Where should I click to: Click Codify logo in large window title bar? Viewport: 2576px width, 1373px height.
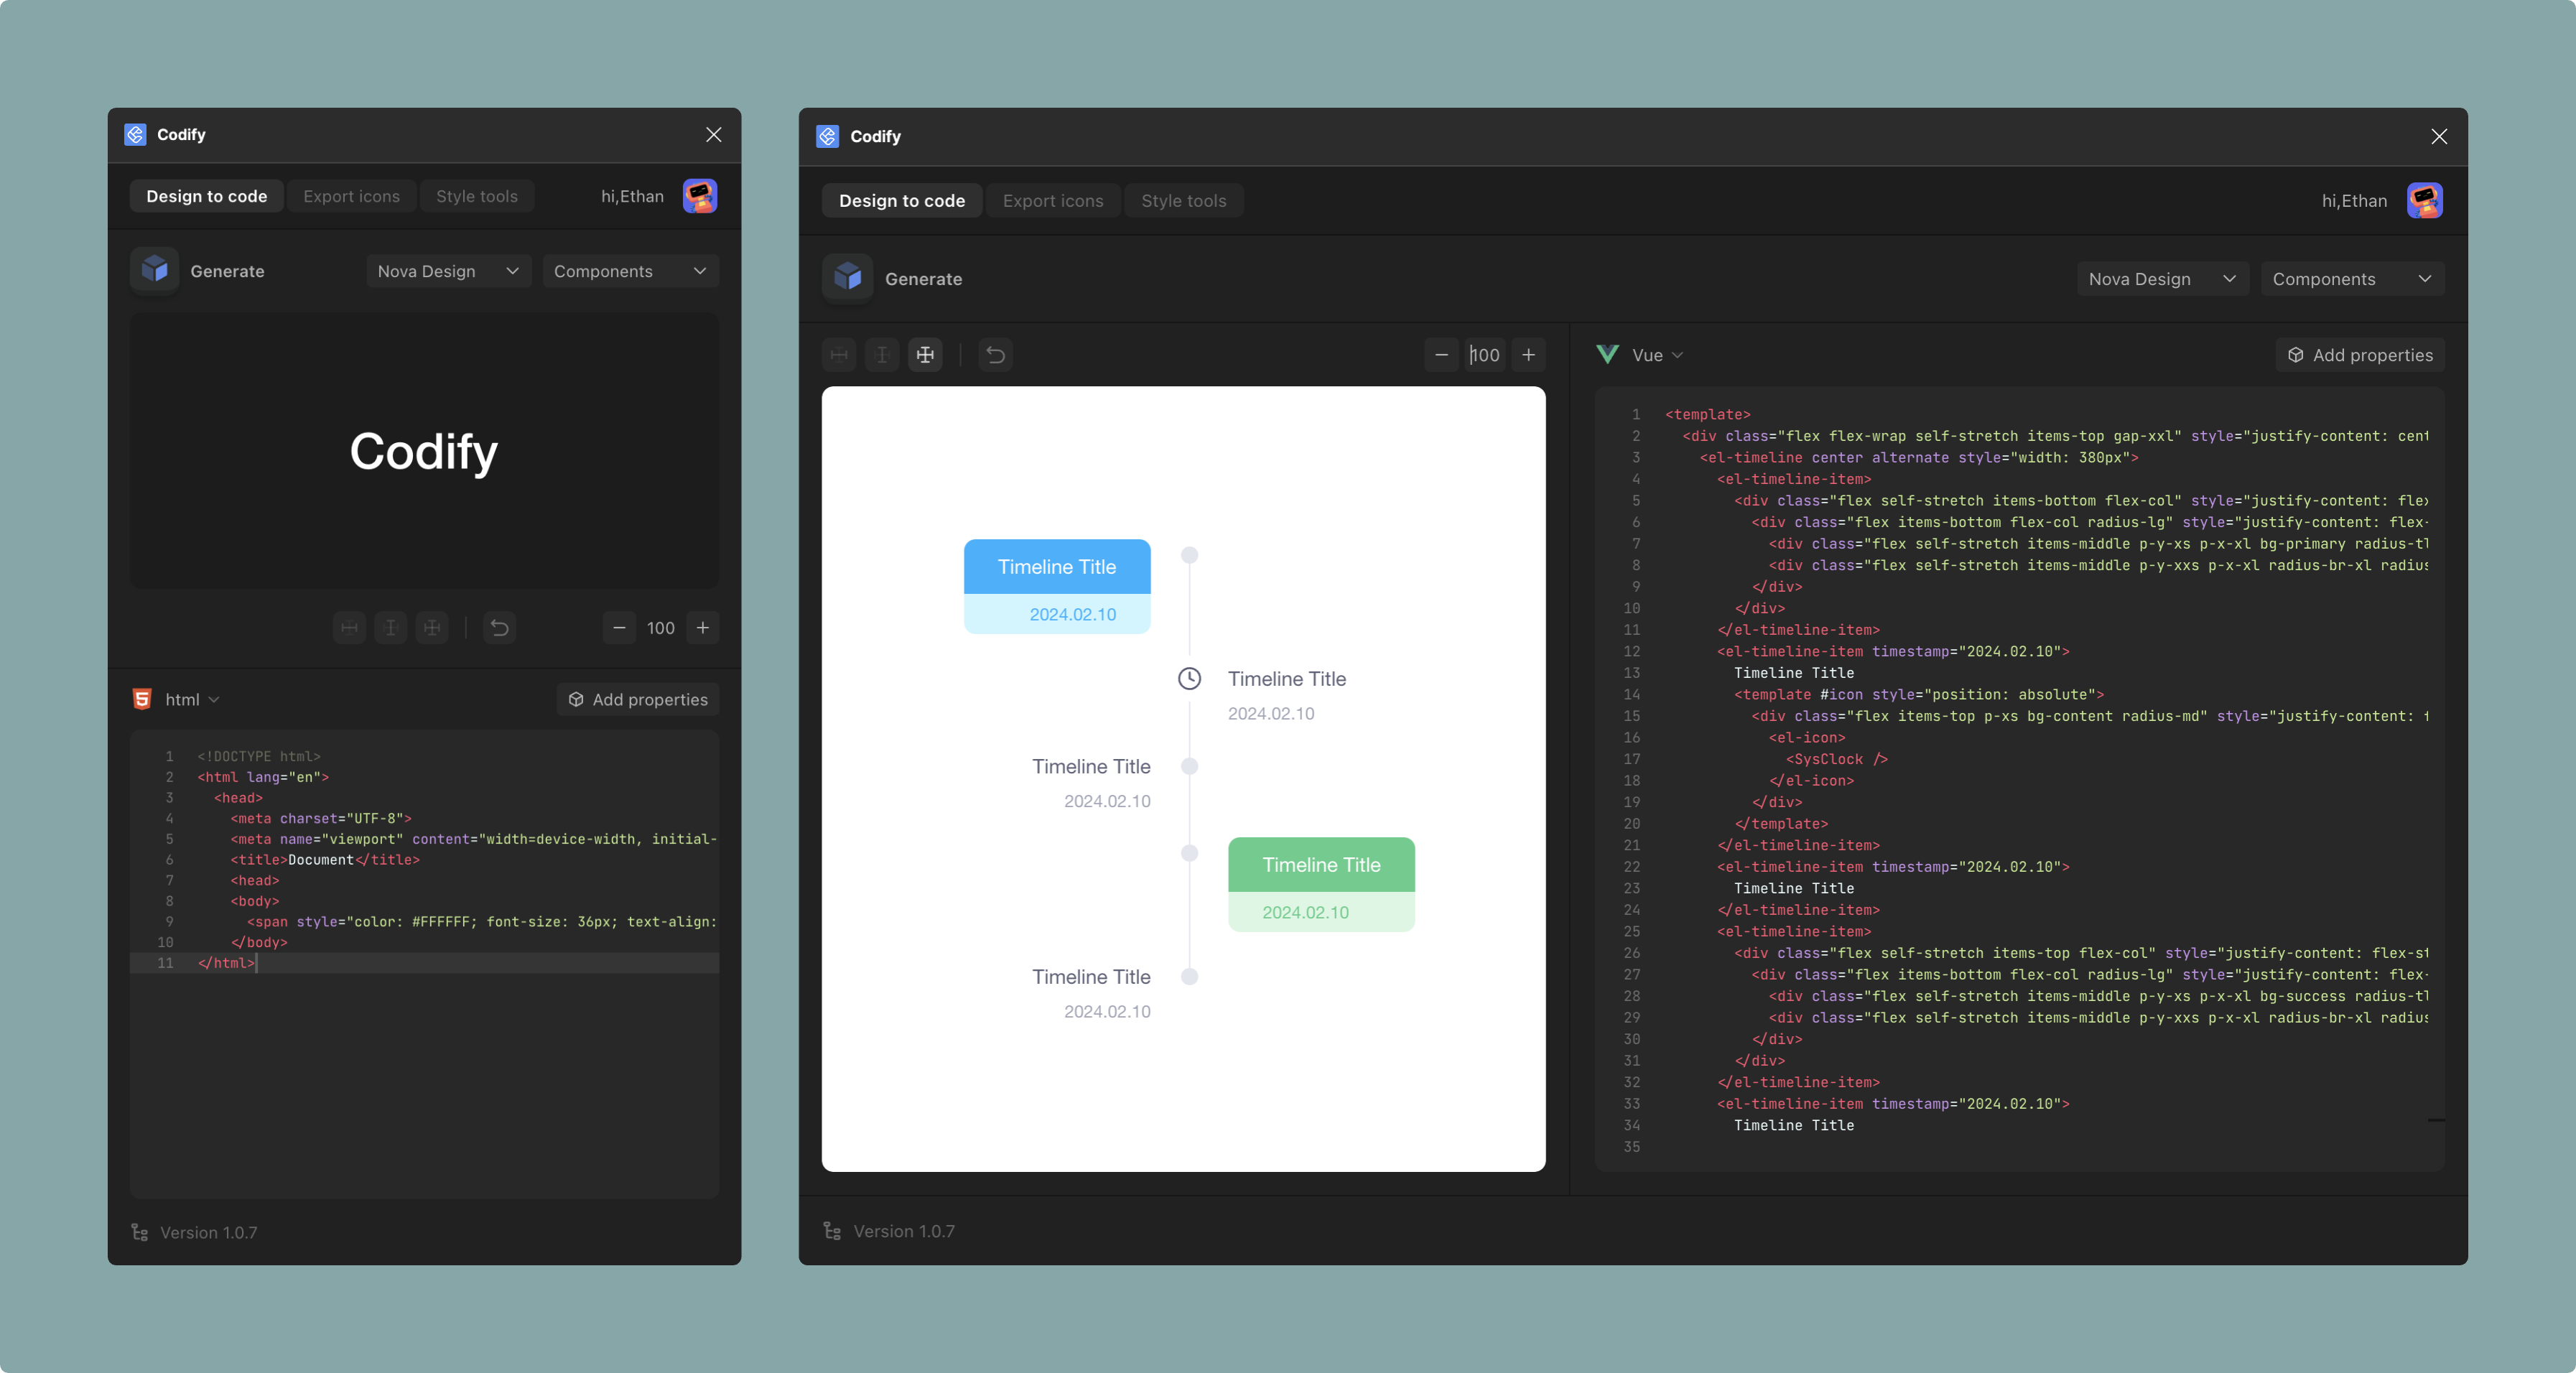pos(827,136)
